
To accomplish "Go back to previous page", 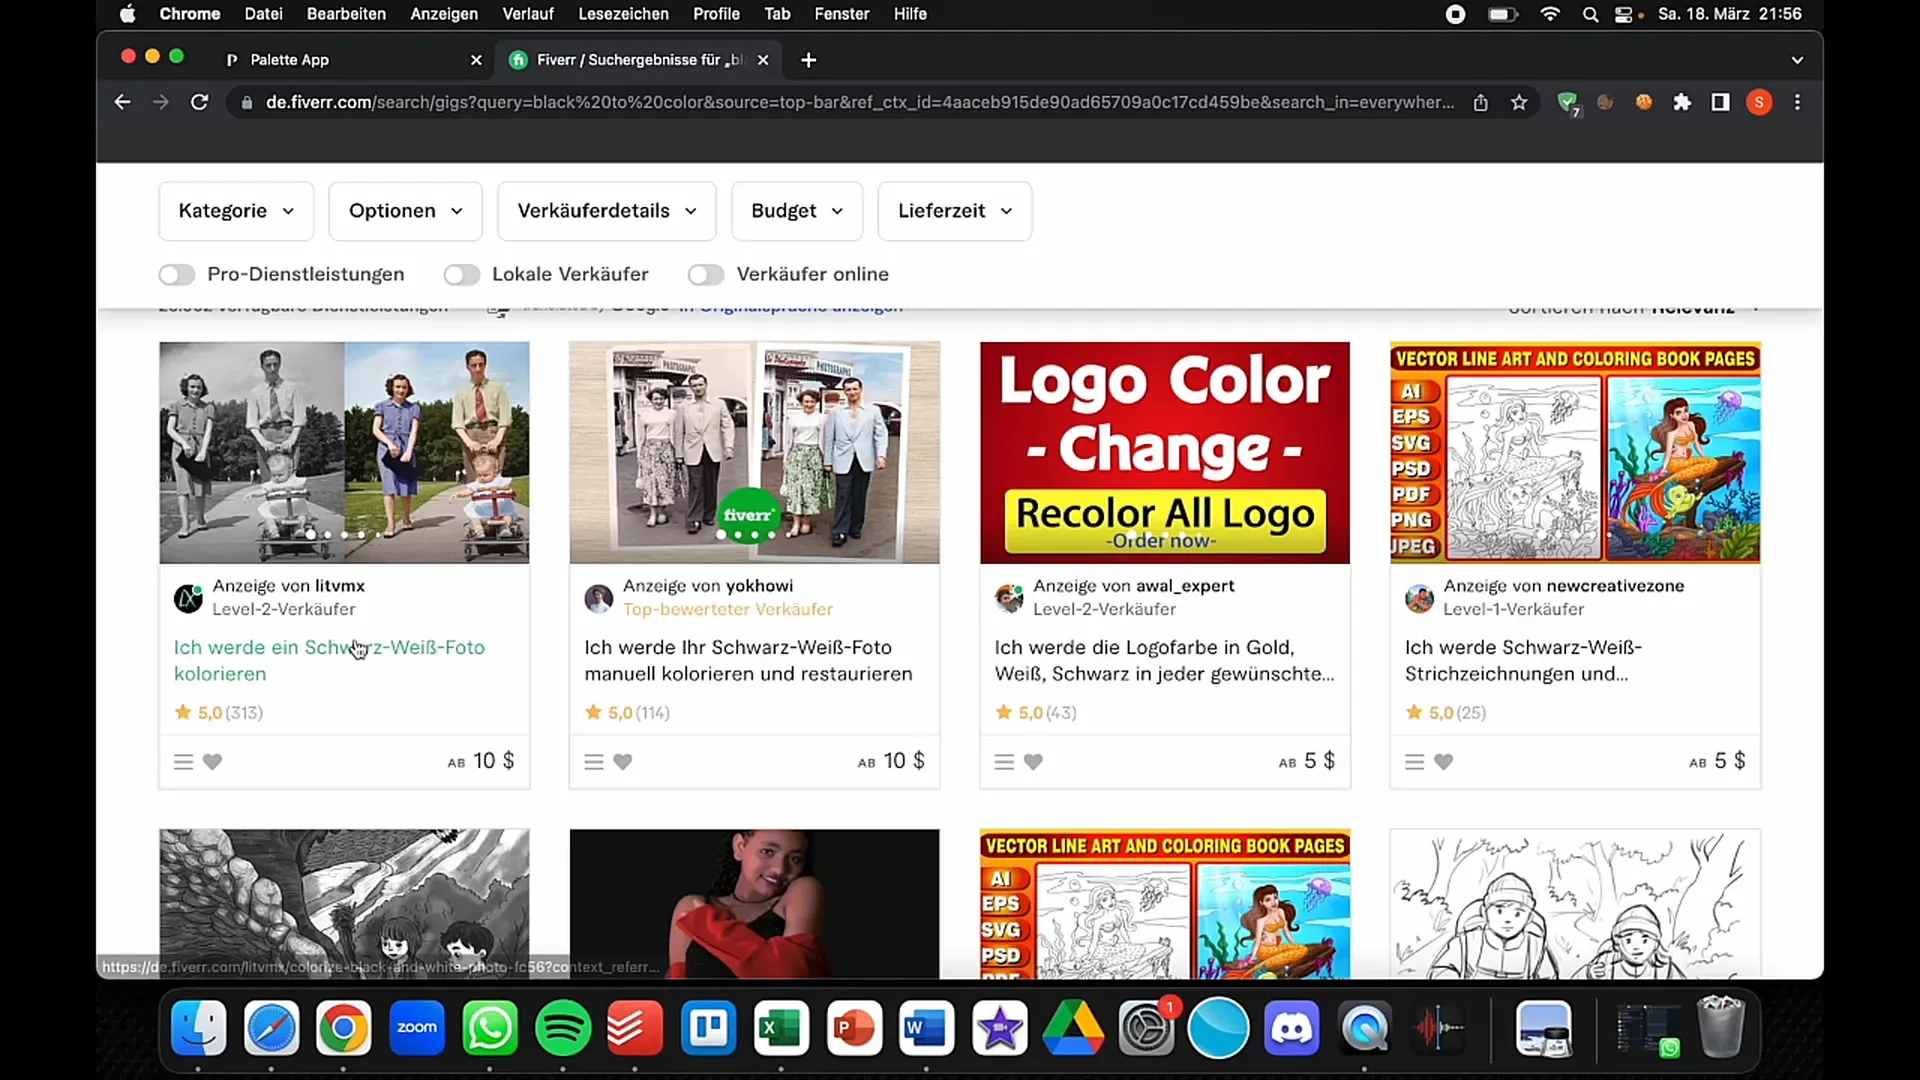I will click(x=122, y=102).
